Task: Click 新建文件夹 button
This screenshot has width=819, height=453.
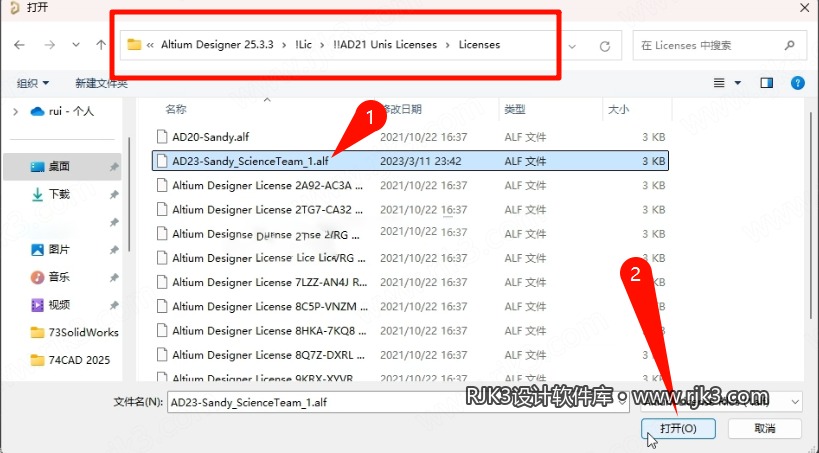Action: pyautogui.click(x=101, y=83)
